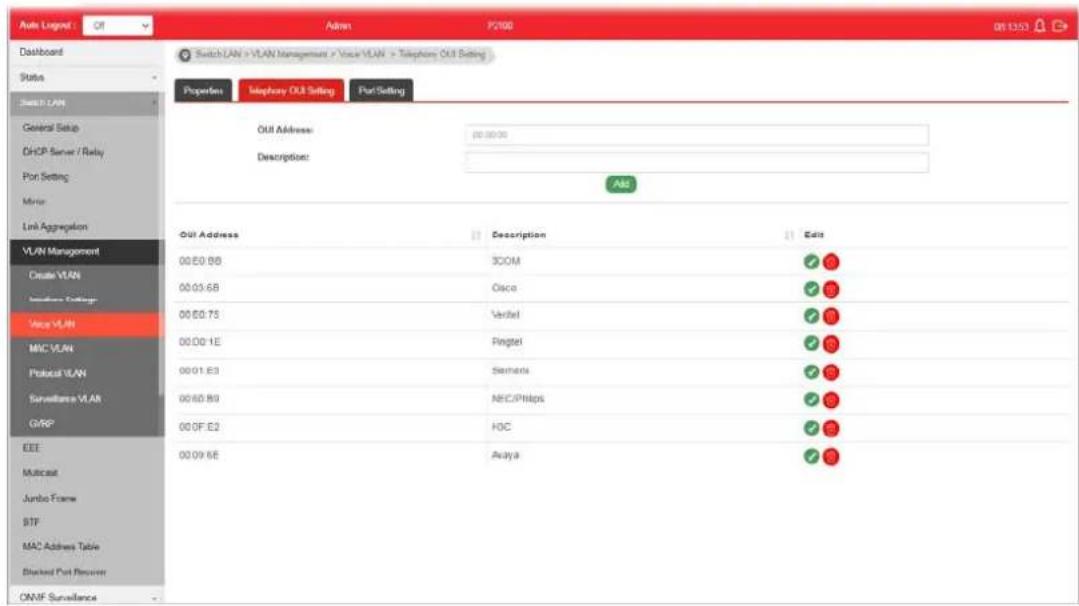1079x606 pixels.
Task: Edit the H3C OUI entry
Action: pos(811,428)
